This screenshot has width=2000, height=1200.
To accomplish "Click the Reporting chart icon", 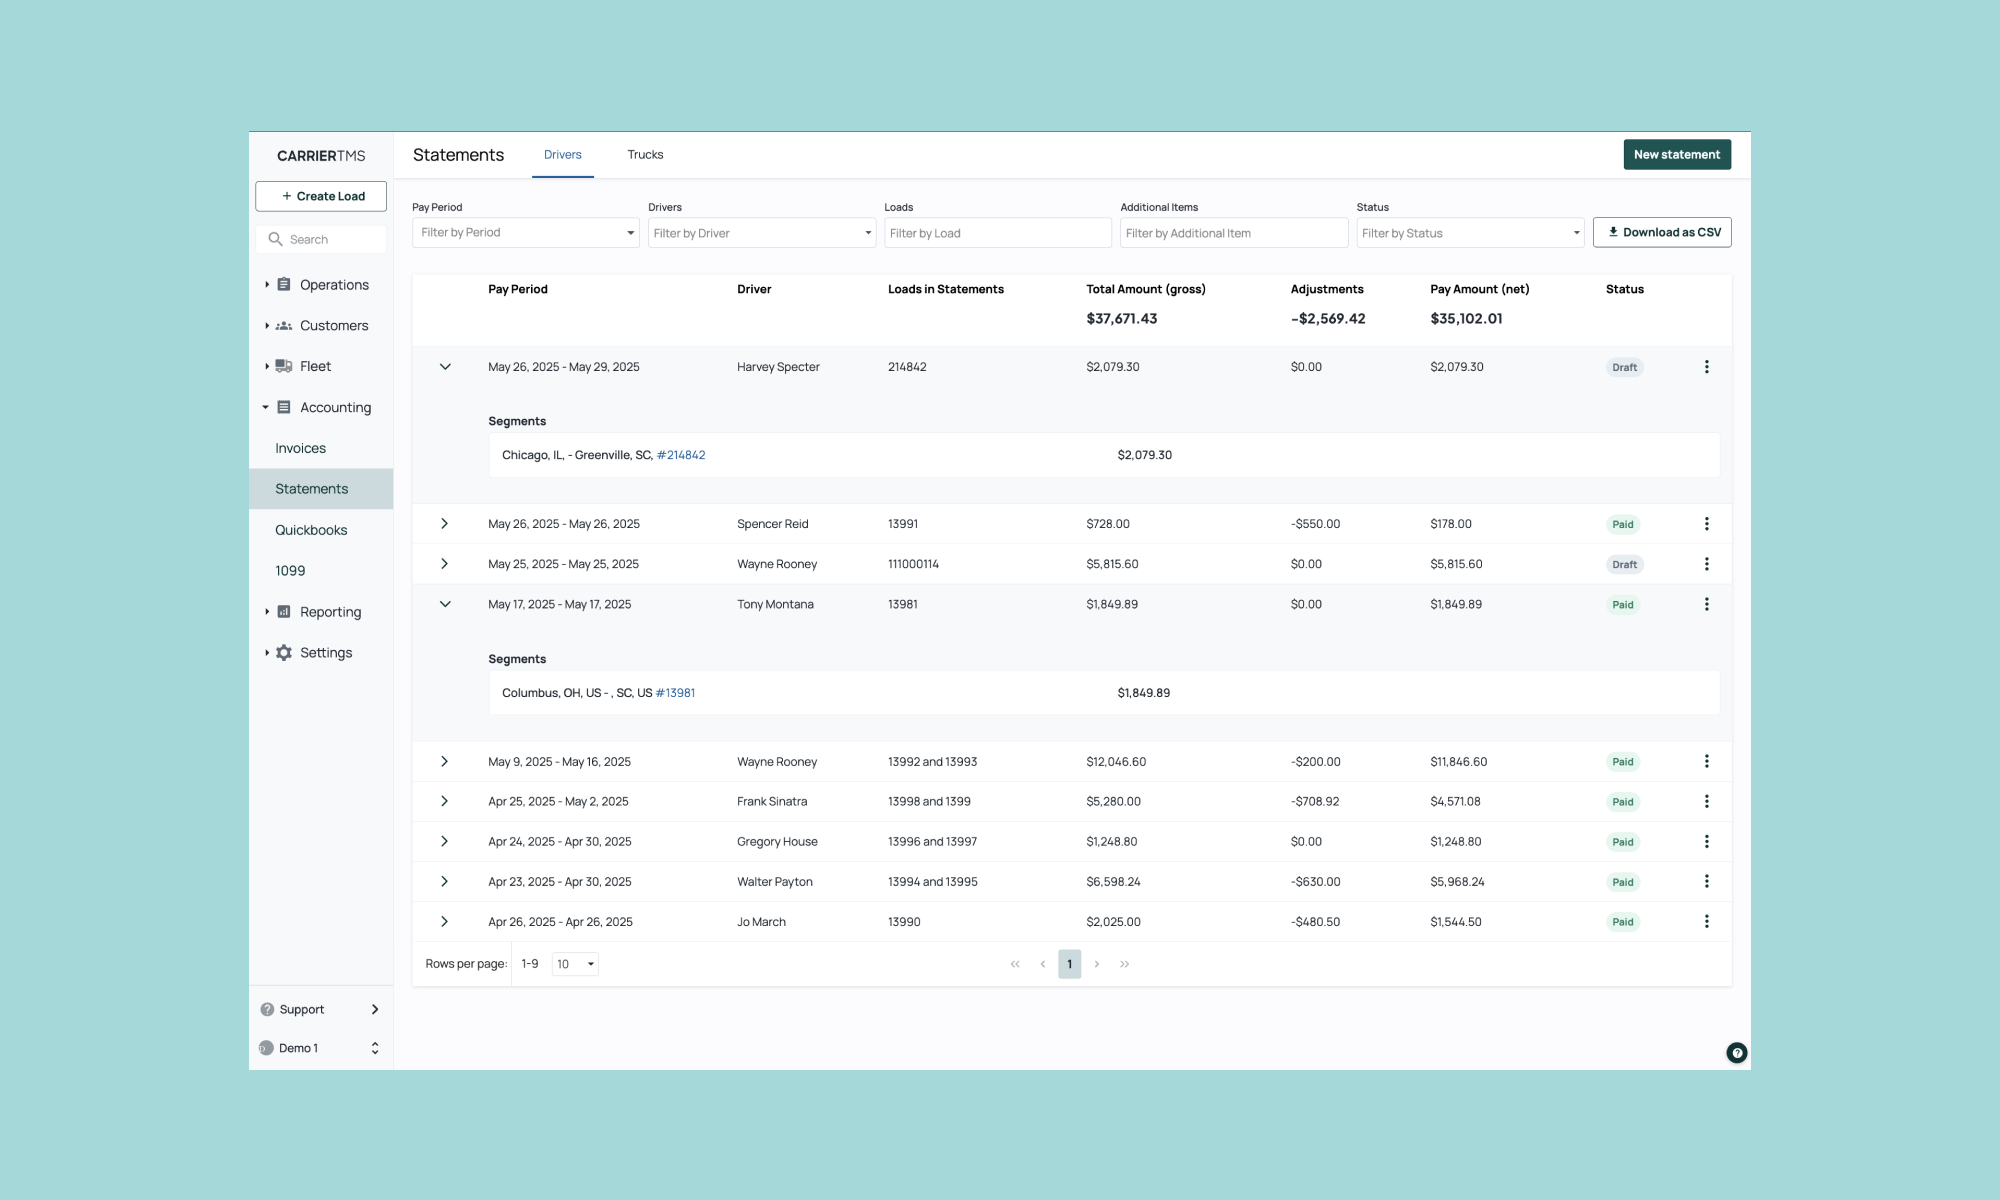I will pyautogui.click(x=284, y=612).
